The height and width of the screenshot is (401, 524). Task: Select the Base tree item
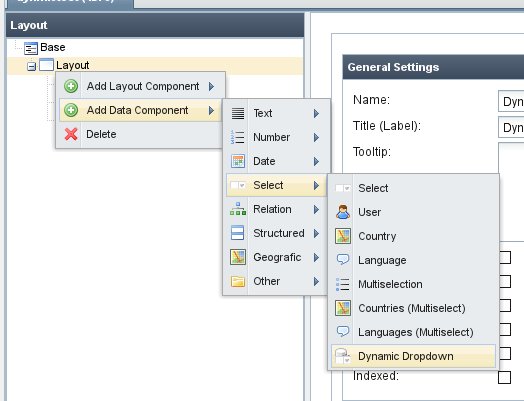(52, 47)
